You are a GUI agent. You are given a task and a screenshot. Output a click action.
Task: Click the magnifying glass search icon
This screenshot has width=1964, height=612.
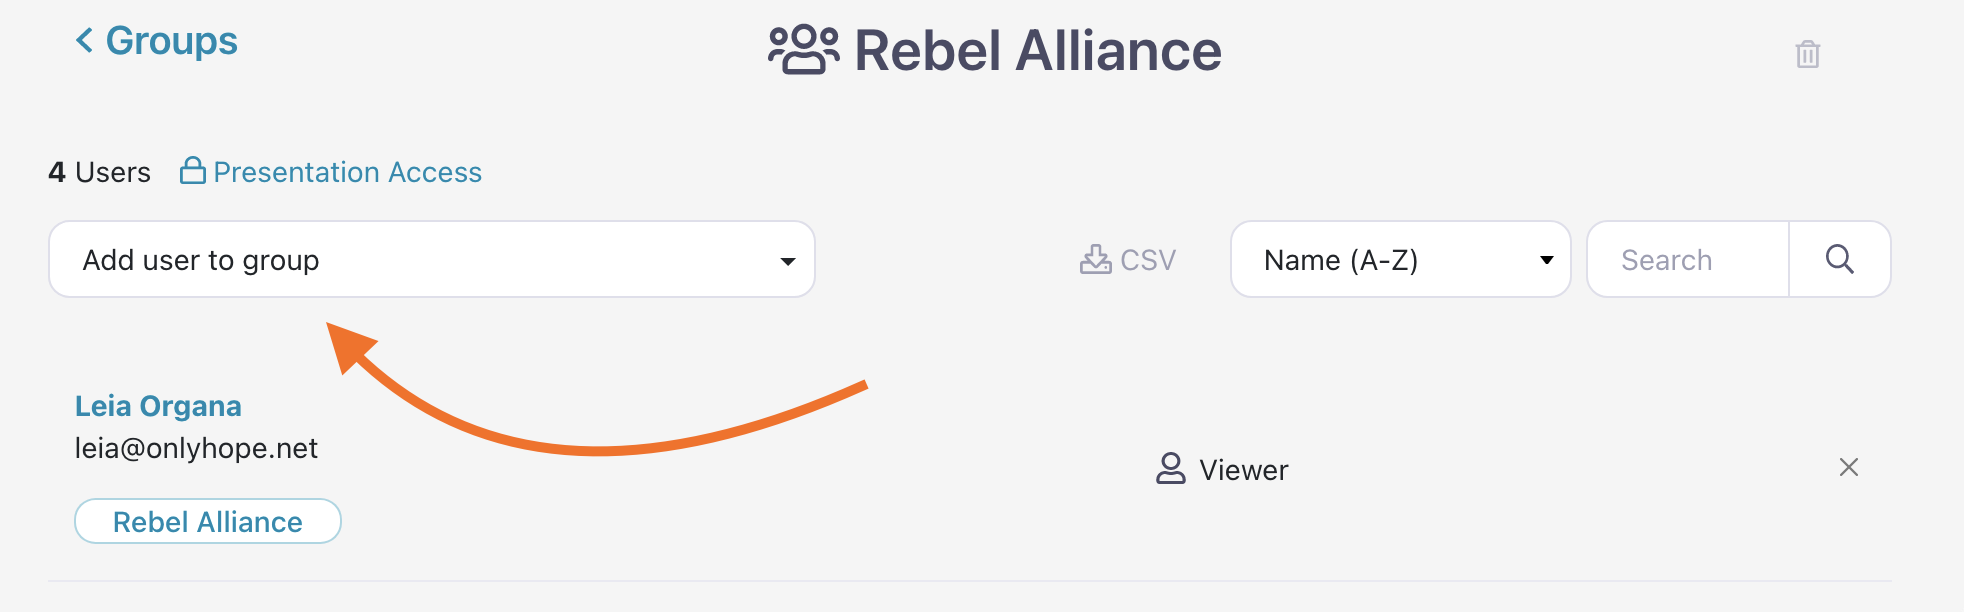click(x=1839, y=260)
